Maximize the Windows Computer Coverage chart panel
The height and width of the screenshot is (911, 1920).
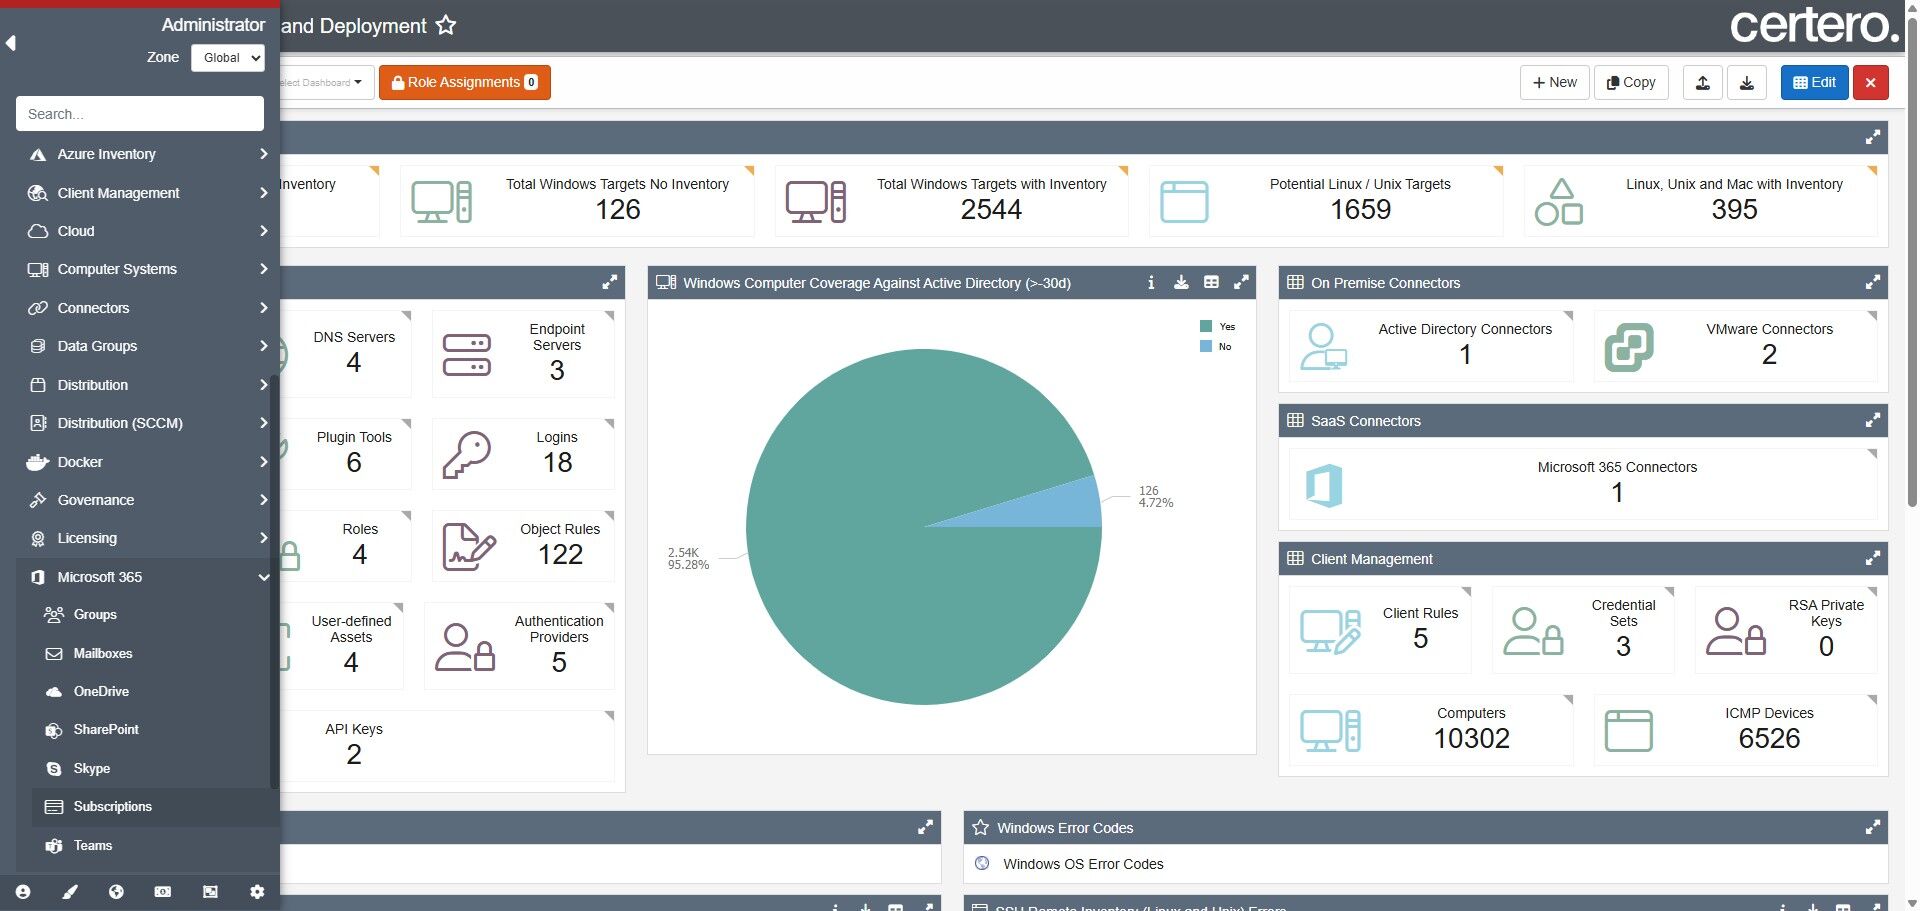1241,283
